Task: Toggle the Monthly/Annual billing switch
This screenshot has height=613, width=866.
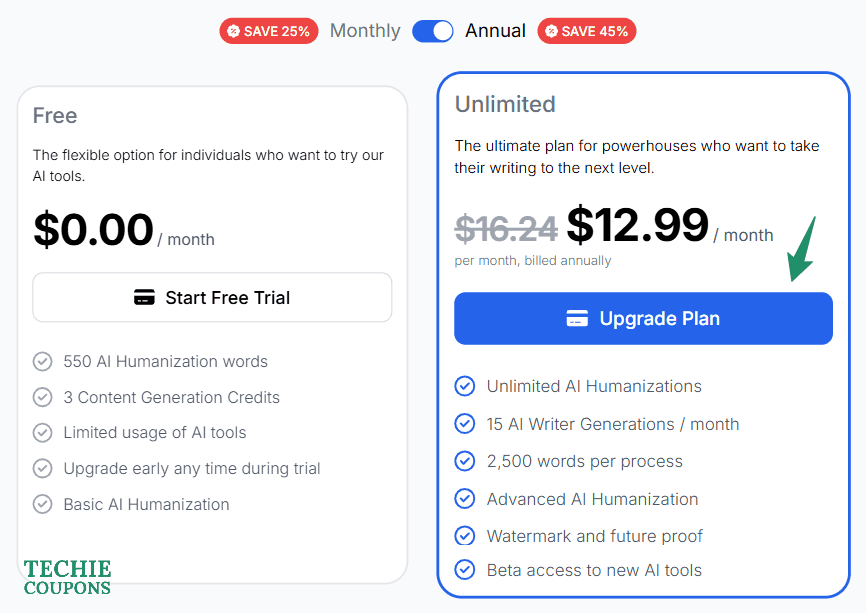Action: point(433,31)
